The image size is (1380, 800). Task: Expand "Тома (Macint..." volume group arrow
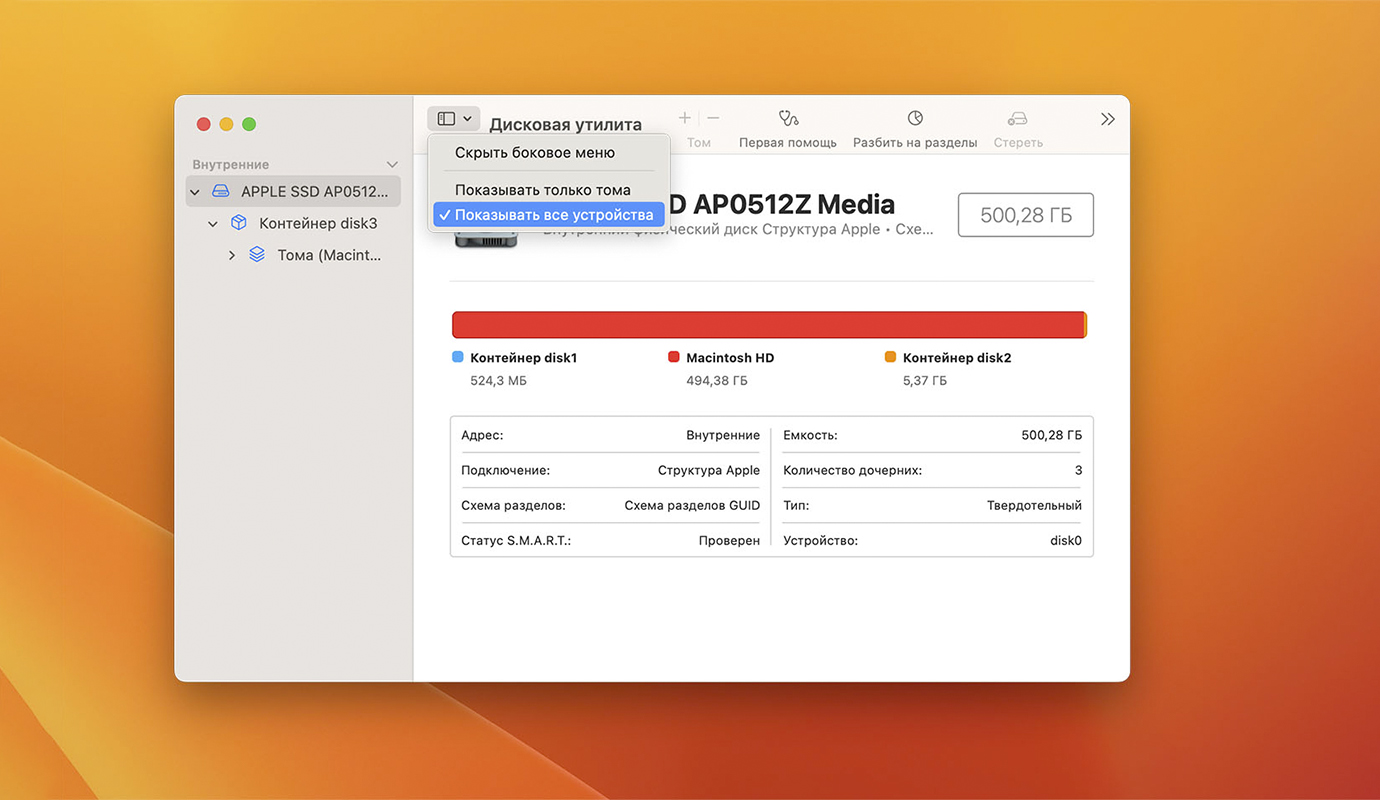click(232, 256)
